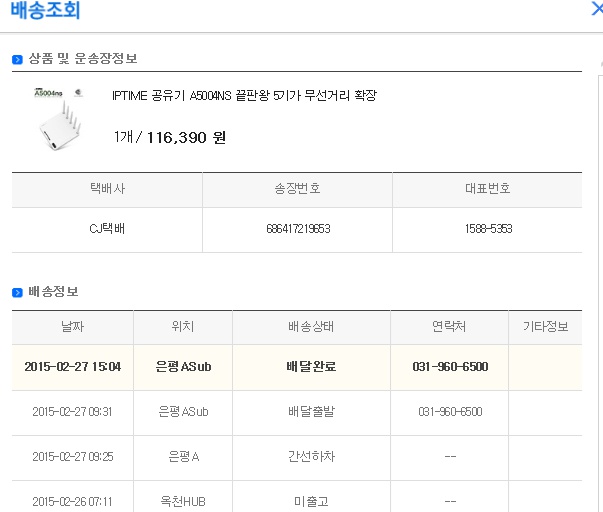Click the 은평A location cell
Screen dimensions: 603x512
[183, 457]
